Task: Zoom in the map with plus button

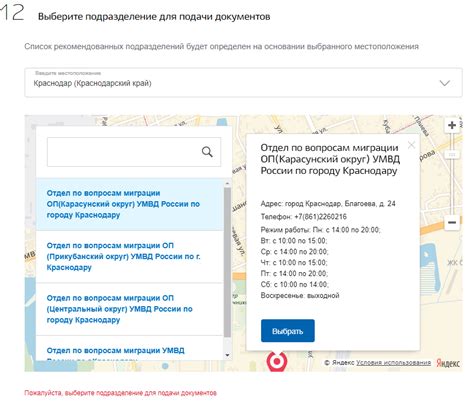Action: (452, 125)
